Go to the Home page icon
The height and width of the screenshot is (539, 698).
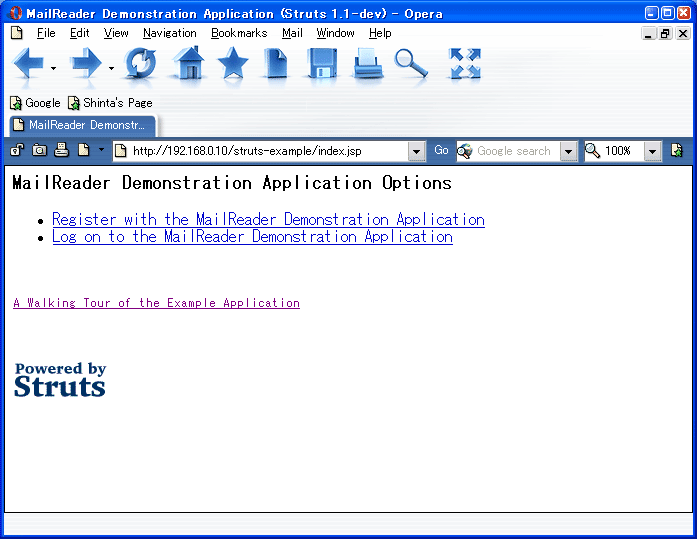[x=188, y=64]
